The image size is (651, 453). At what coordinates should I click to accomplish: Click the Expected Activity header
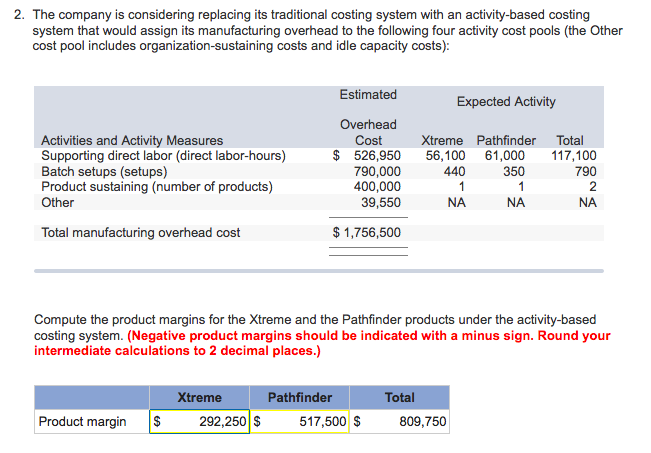(x=506, y=101)
